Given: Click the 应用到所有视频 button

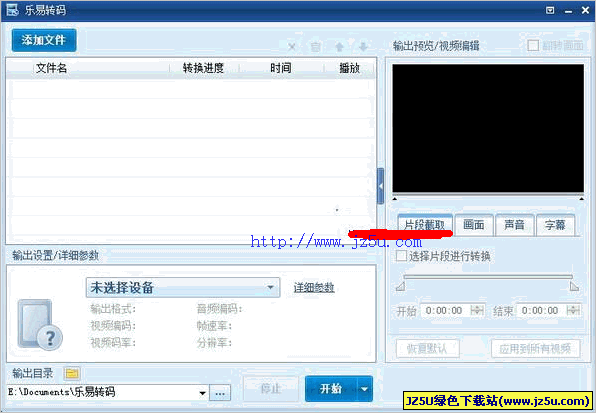Looking at the screenshot, I should [x=536, y=348].
